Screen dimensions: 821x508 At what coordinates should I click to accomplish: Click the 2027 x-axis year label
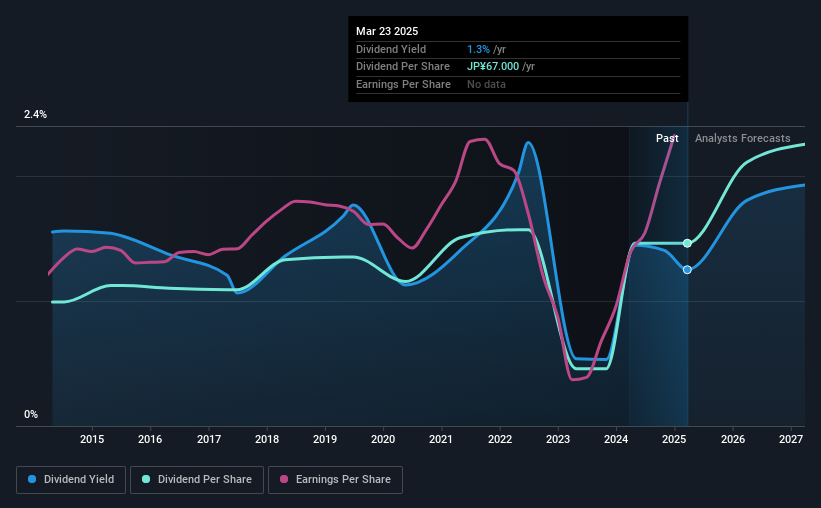coord(791,439)
